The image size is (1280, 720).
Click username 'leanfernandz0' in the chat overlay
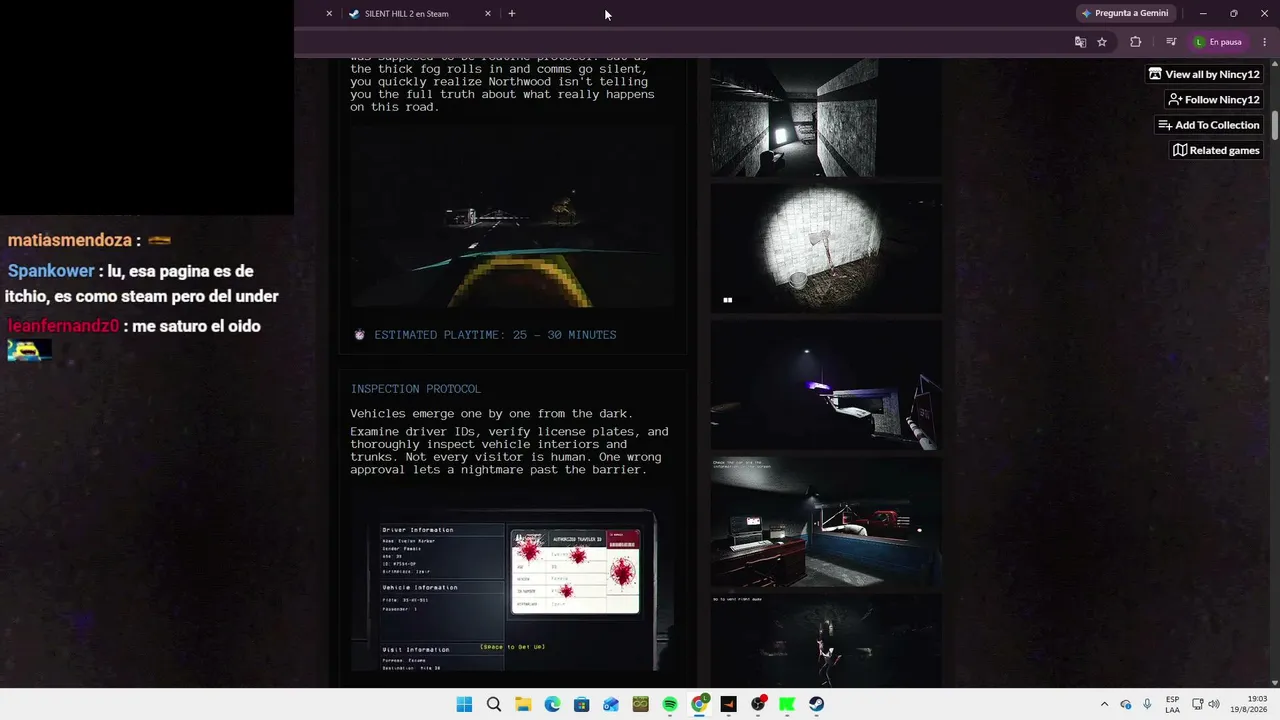pyautogui.click(x=64, y=326)
